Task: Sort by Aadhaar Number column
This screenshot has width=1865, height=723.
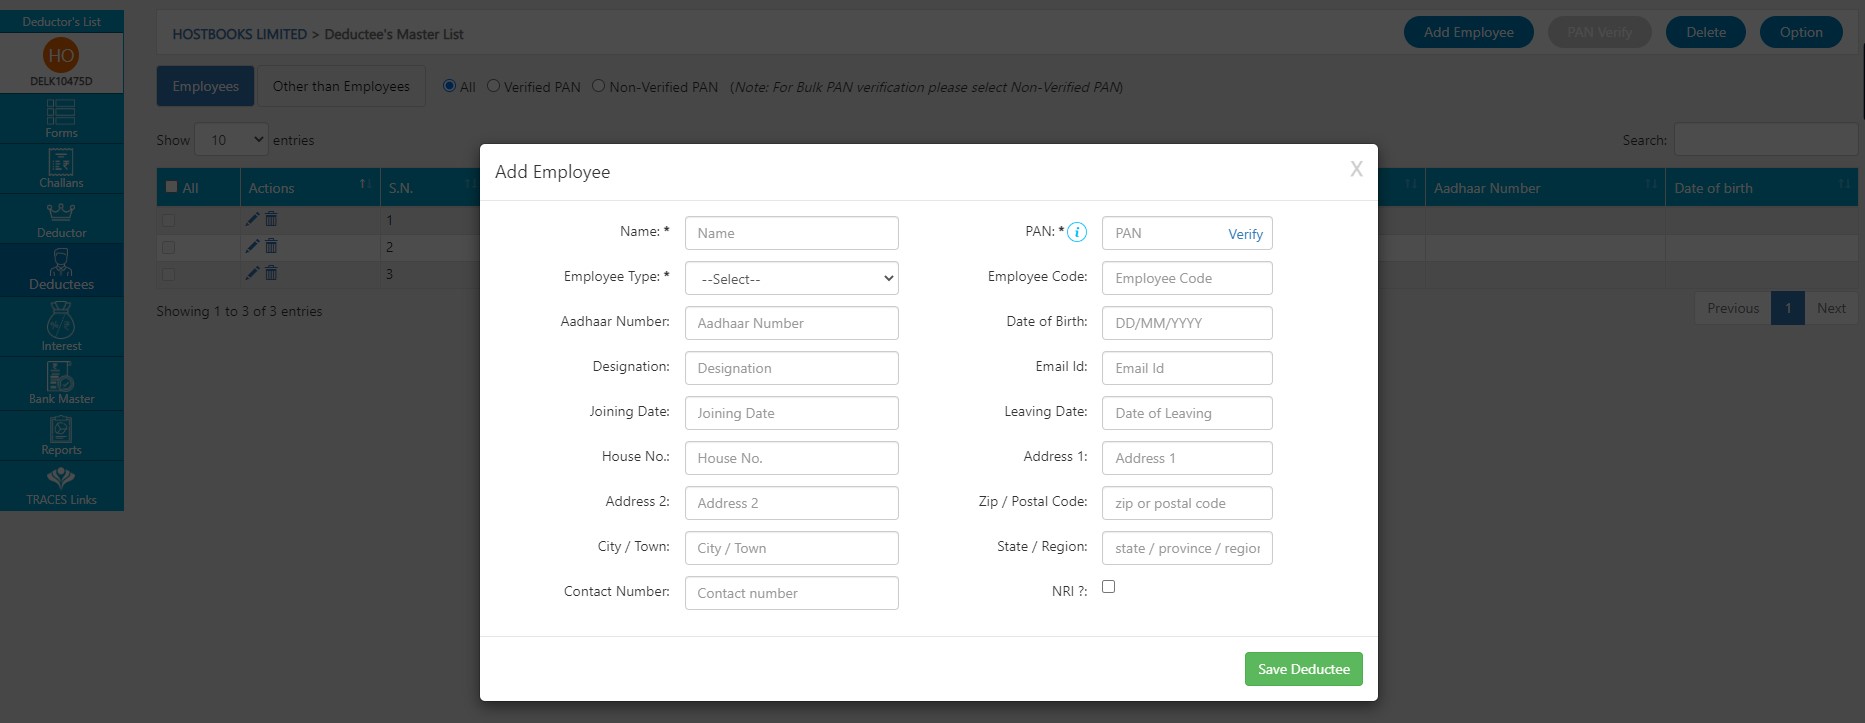Action: [x=1544, y=188]
